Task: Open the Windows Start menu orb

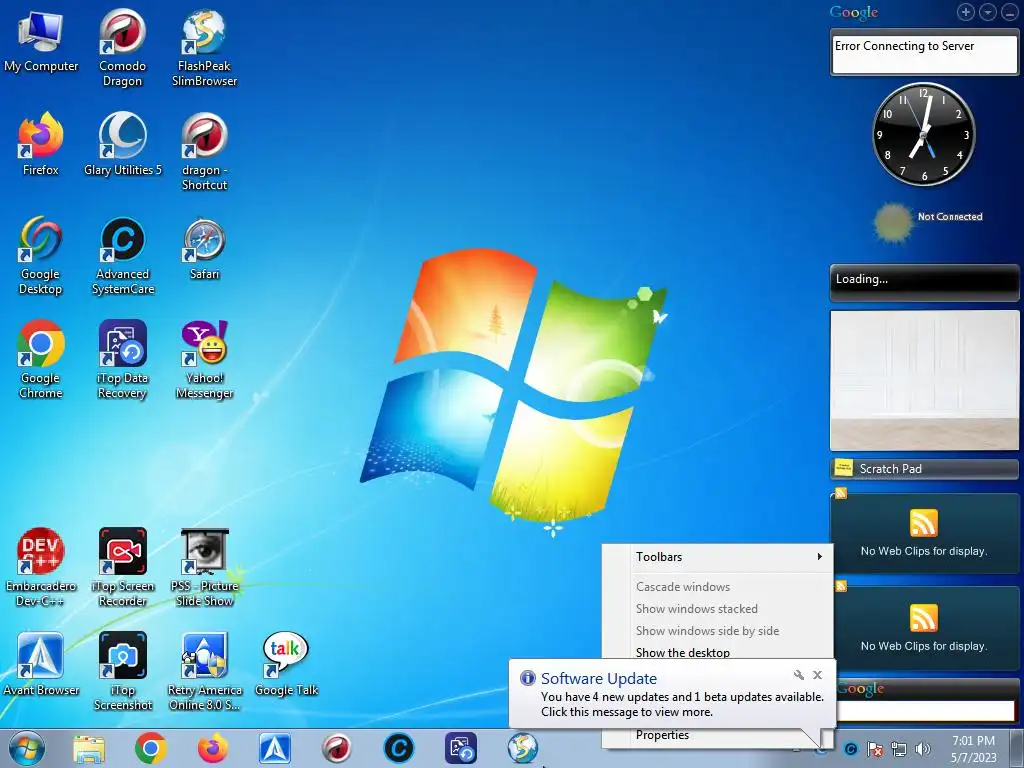Action: 27,748
